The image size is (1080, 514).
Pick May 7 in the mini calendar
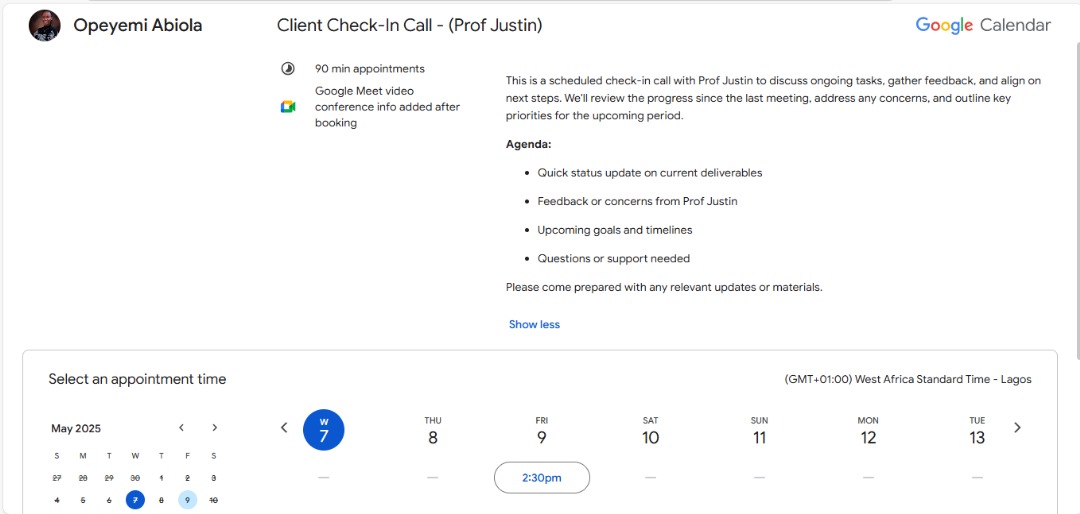coord(135,500)
